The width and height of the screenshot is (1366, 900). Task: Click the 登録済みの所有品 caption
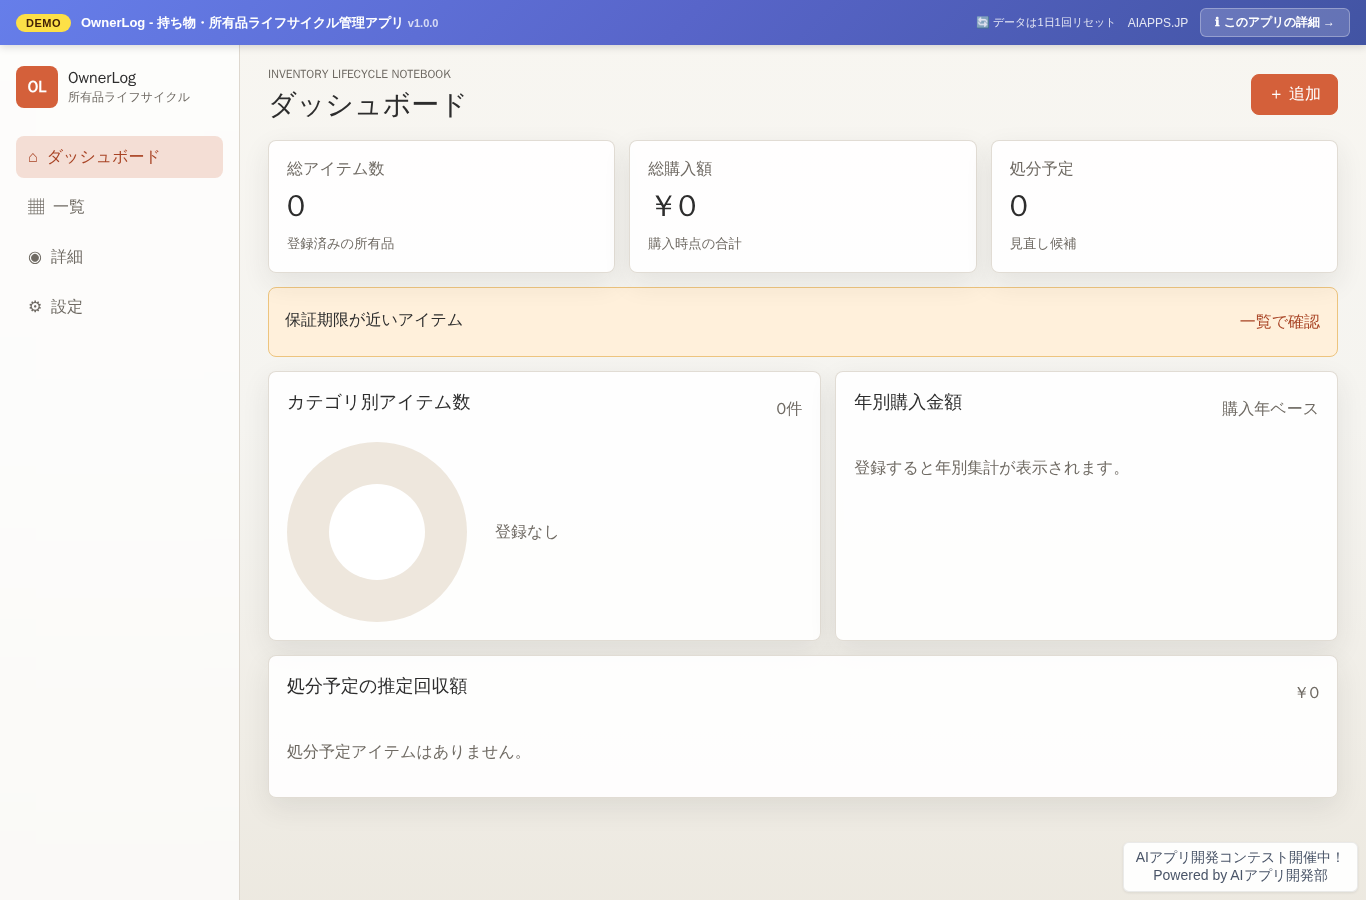[340, 244]
